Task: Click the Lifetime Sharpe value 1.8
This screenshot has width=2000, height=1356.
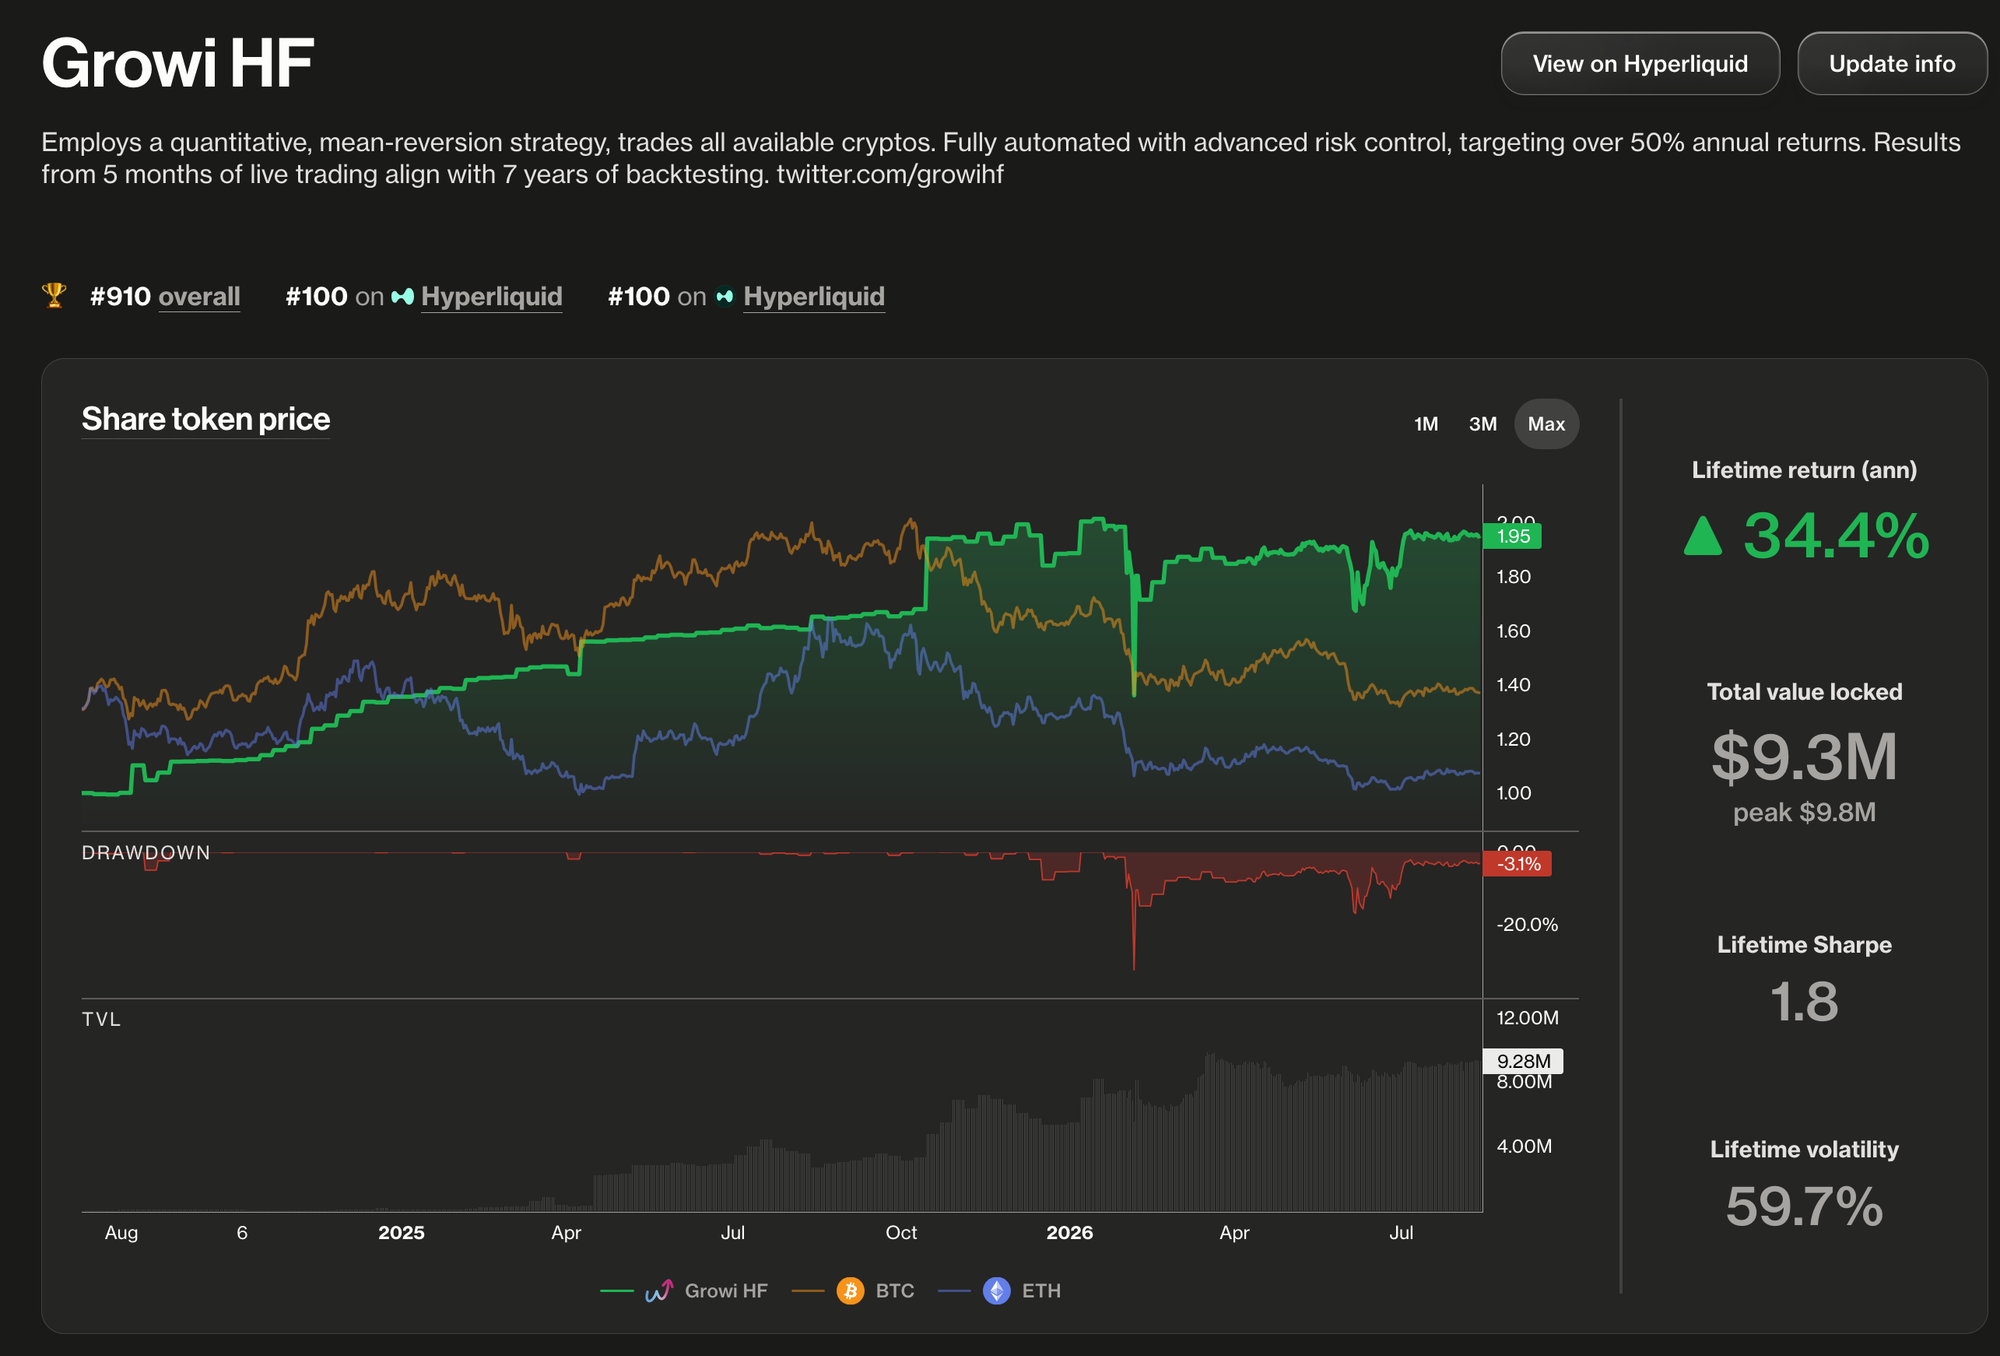Action: point(1804,1002)
